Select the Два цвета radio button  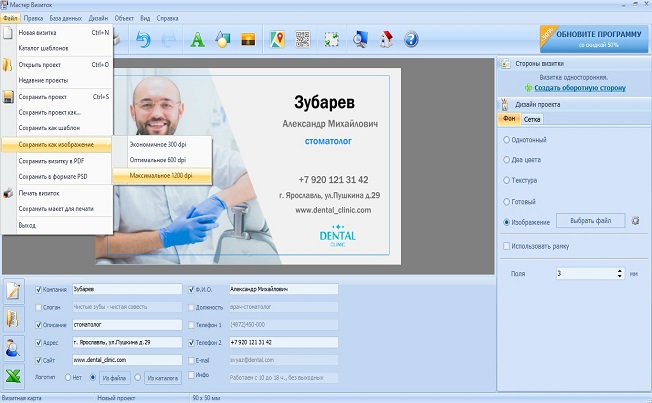click(506, 160)
